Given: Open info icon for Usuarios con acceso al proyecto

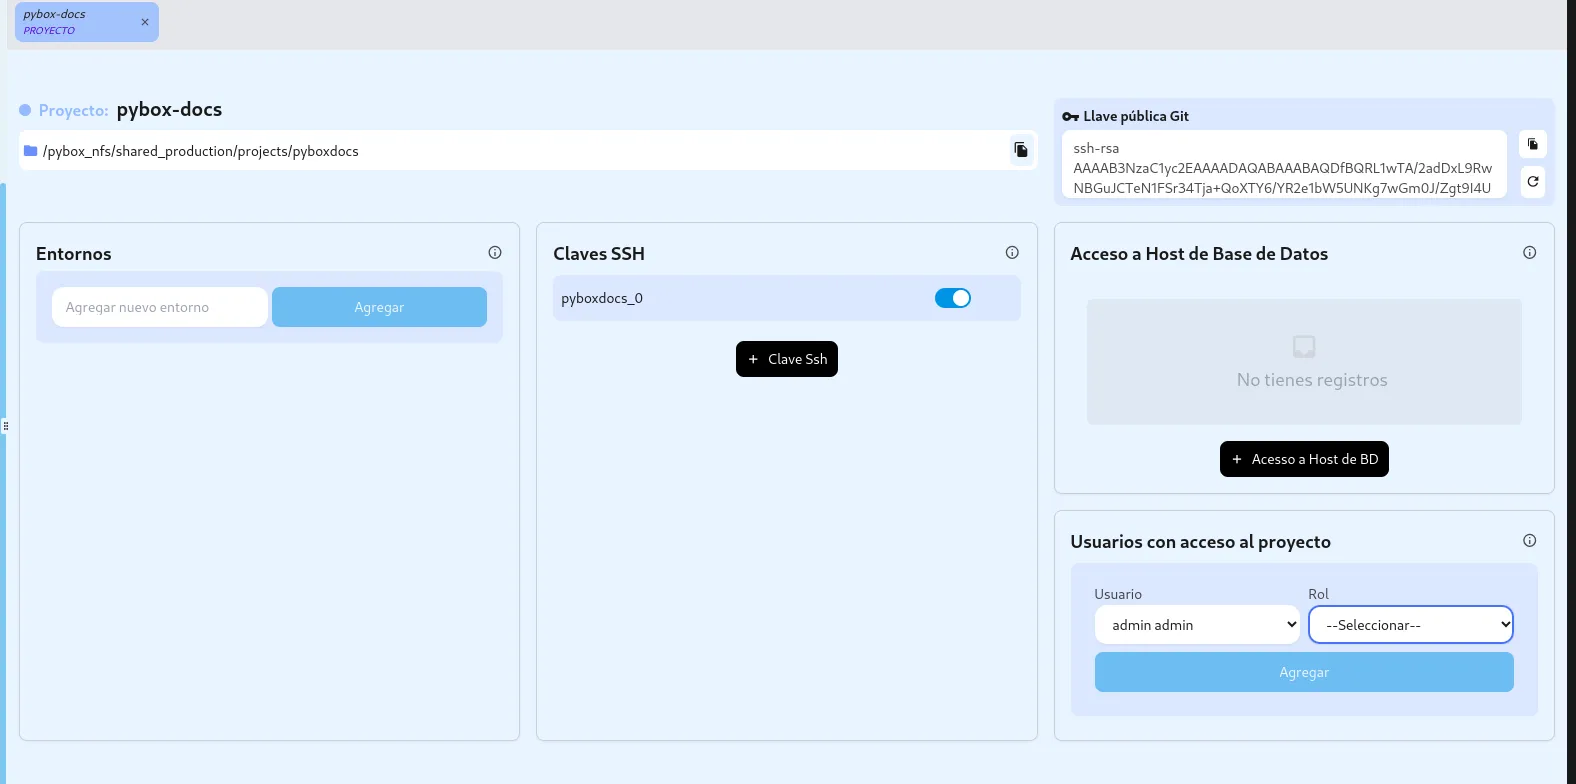Looking at the screenshot, I should click(1530, 541).
